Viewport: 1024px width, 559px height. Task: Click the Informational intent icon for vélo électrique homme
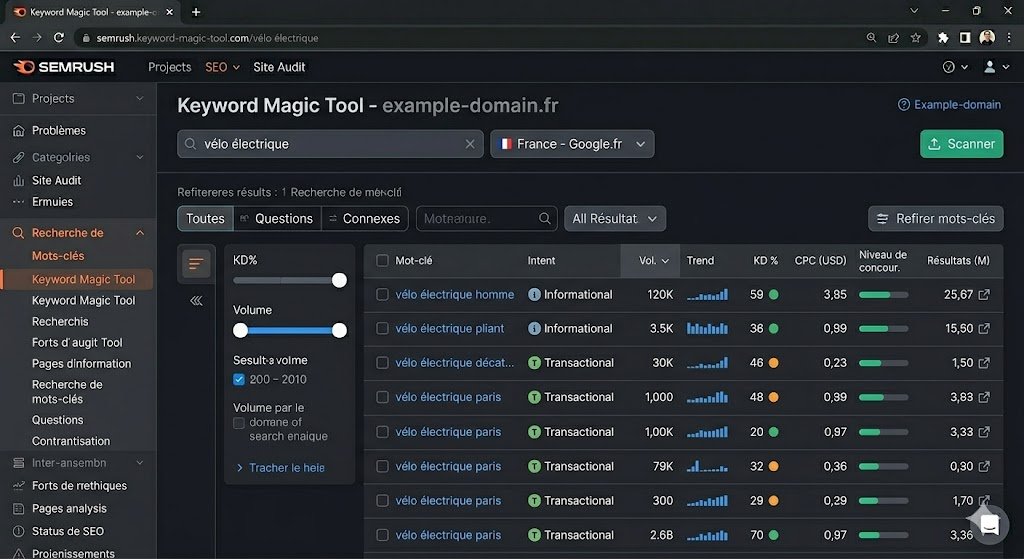tap(534, 295)
